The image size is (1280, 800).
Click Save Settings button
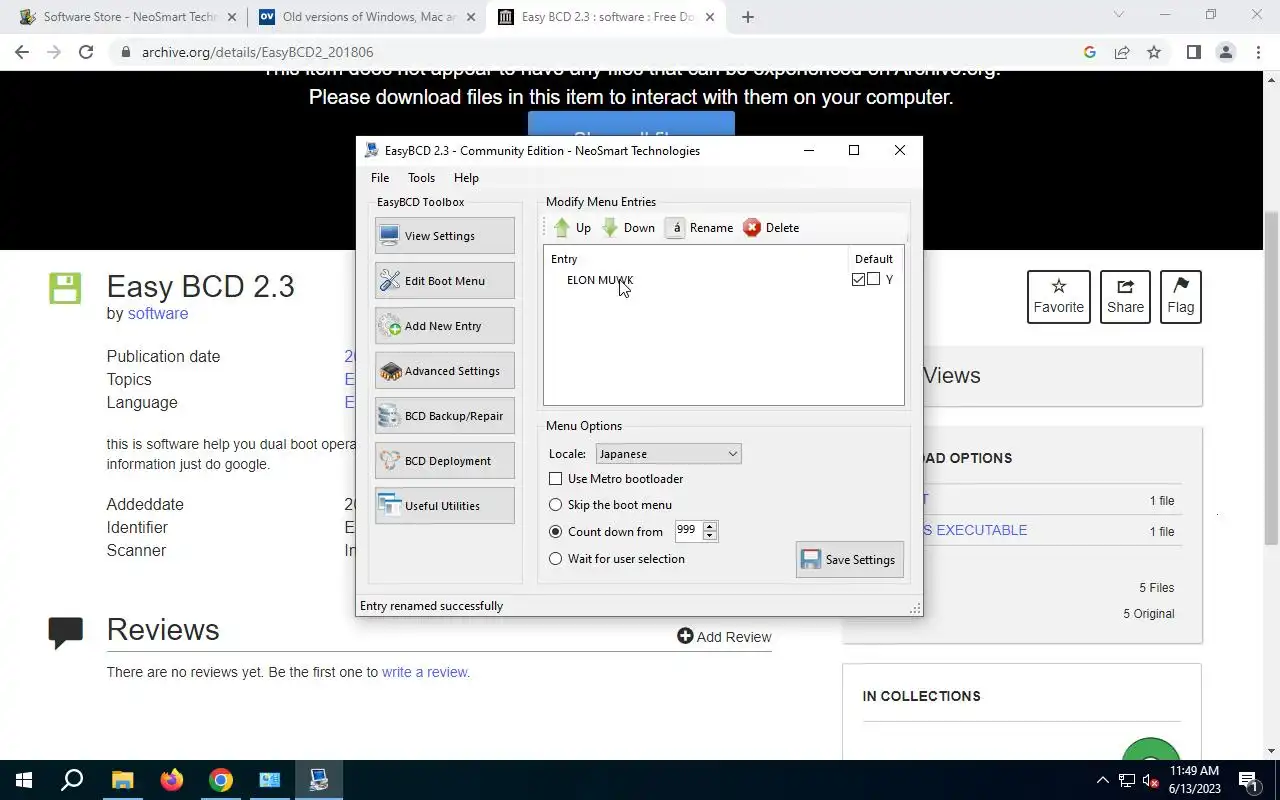(850, 560)
